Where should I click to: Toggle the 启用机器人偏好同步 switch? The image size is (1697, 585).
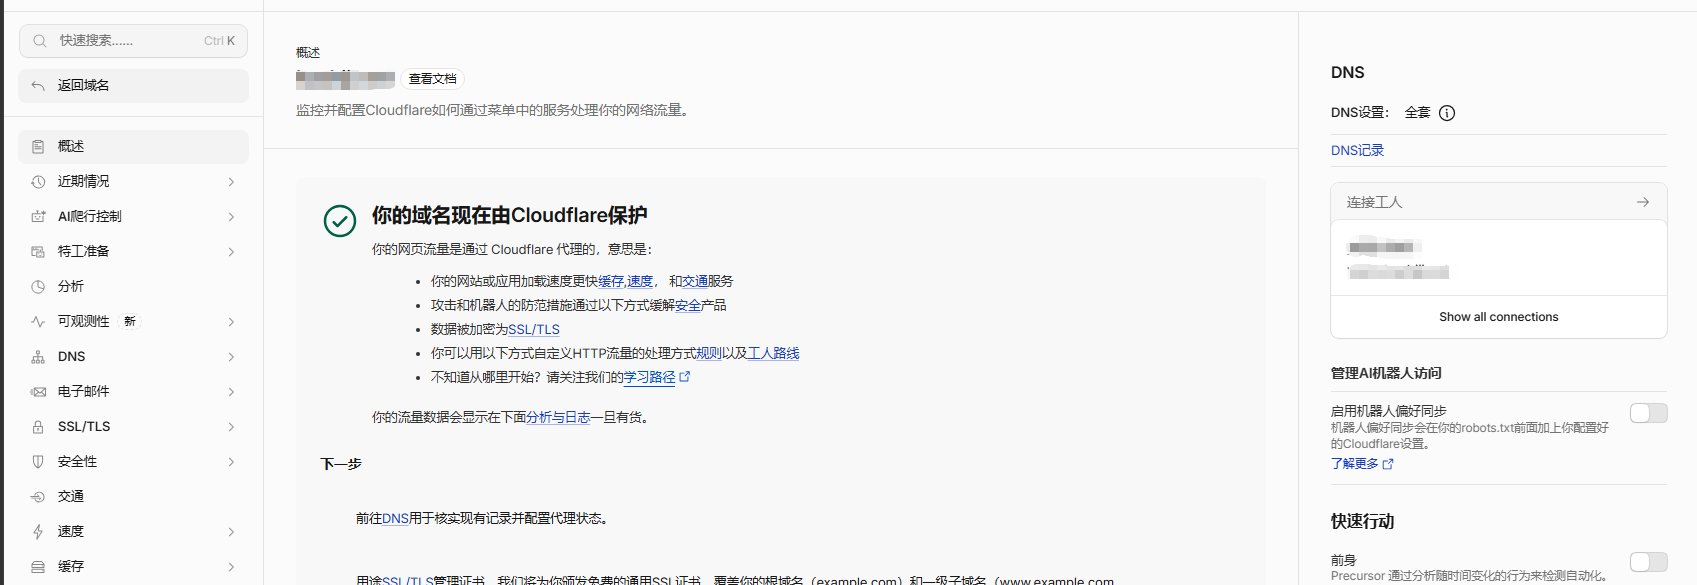(1648, 413)
